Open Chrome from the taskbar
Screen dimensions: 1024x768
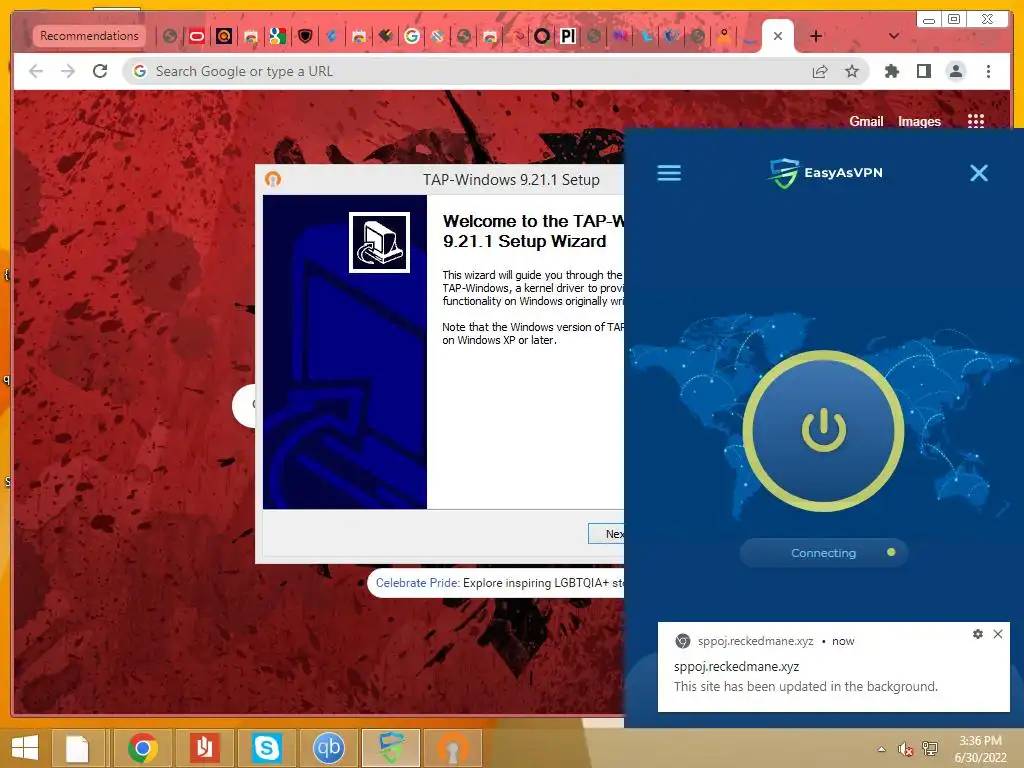142,748
